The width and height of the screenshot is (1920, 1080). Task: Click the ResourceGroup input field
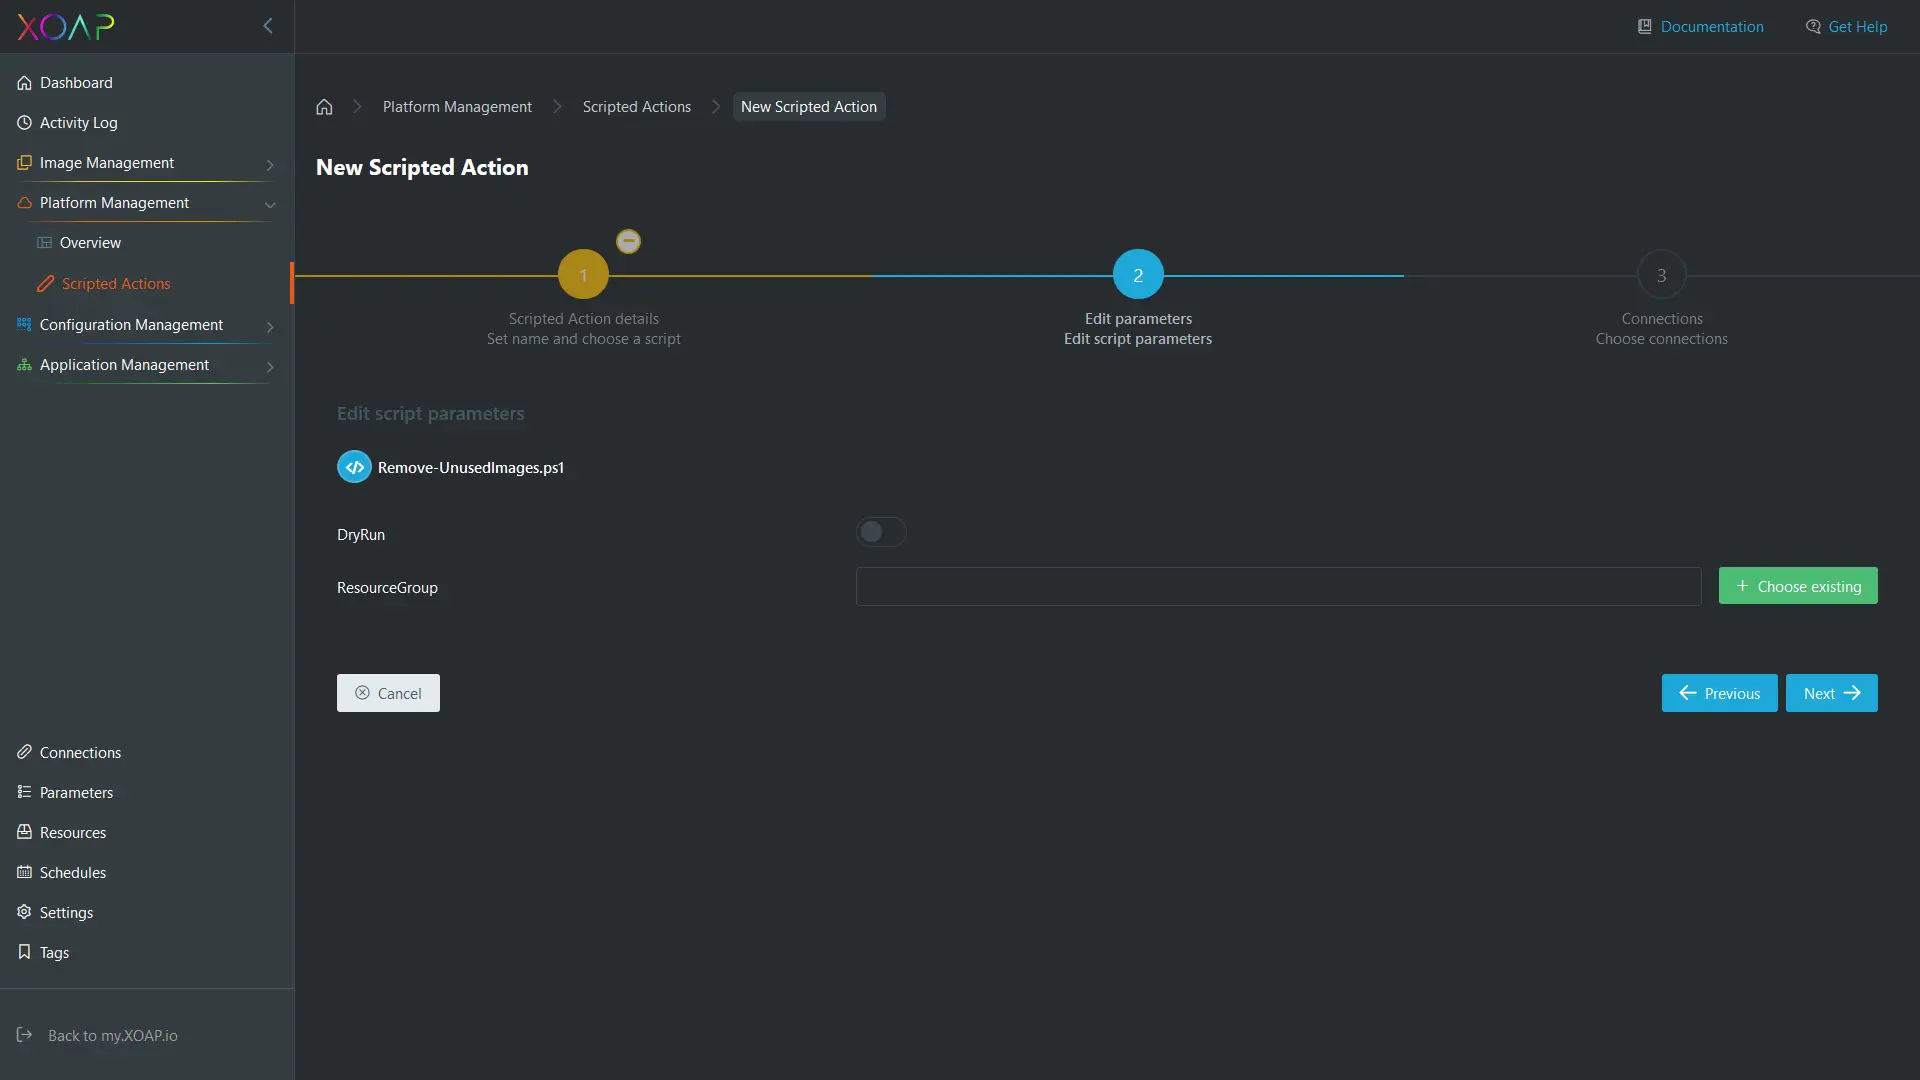1278,586
